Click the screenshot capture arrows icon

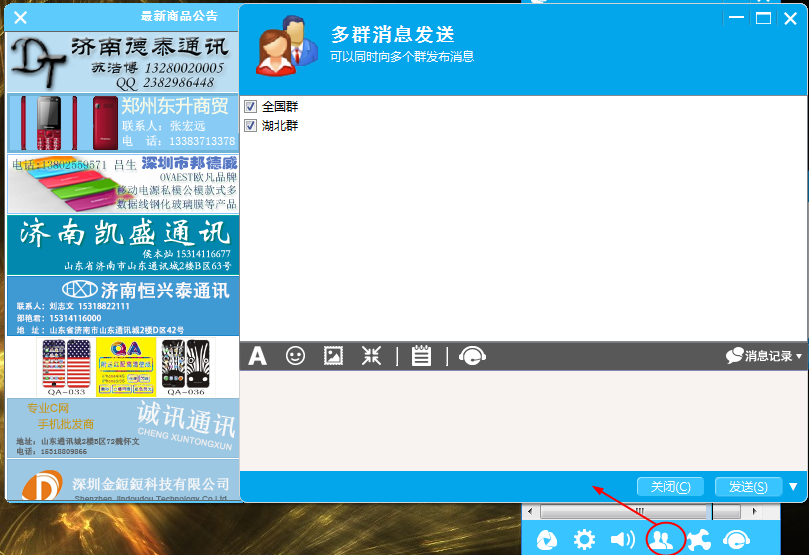click(x=371, y=356)
